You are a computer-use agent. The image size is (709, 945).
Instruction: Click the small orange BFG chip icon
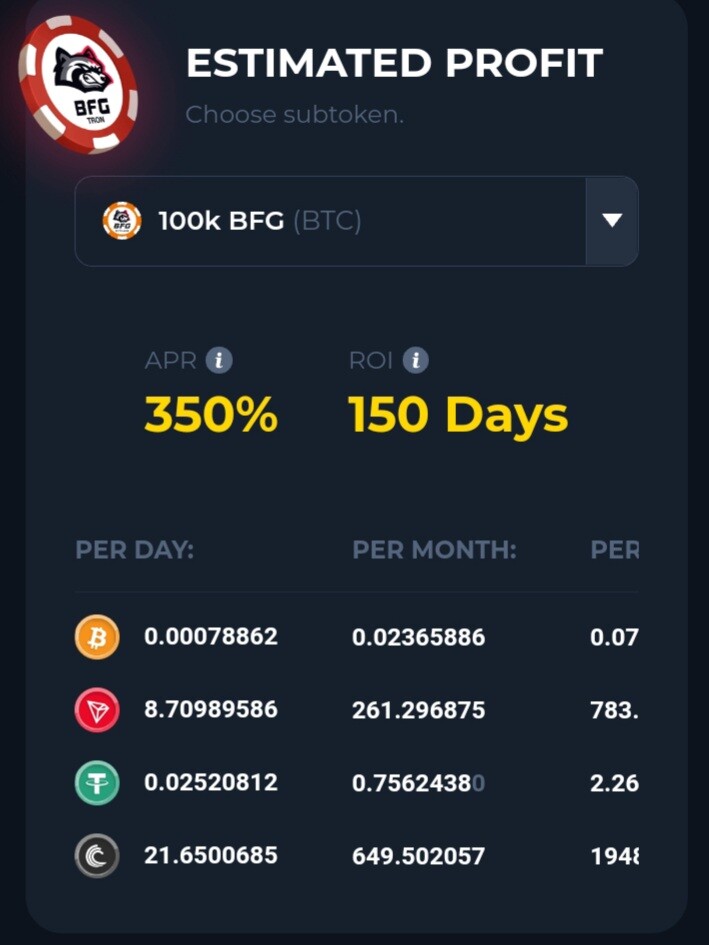click(x=122, y=221)
